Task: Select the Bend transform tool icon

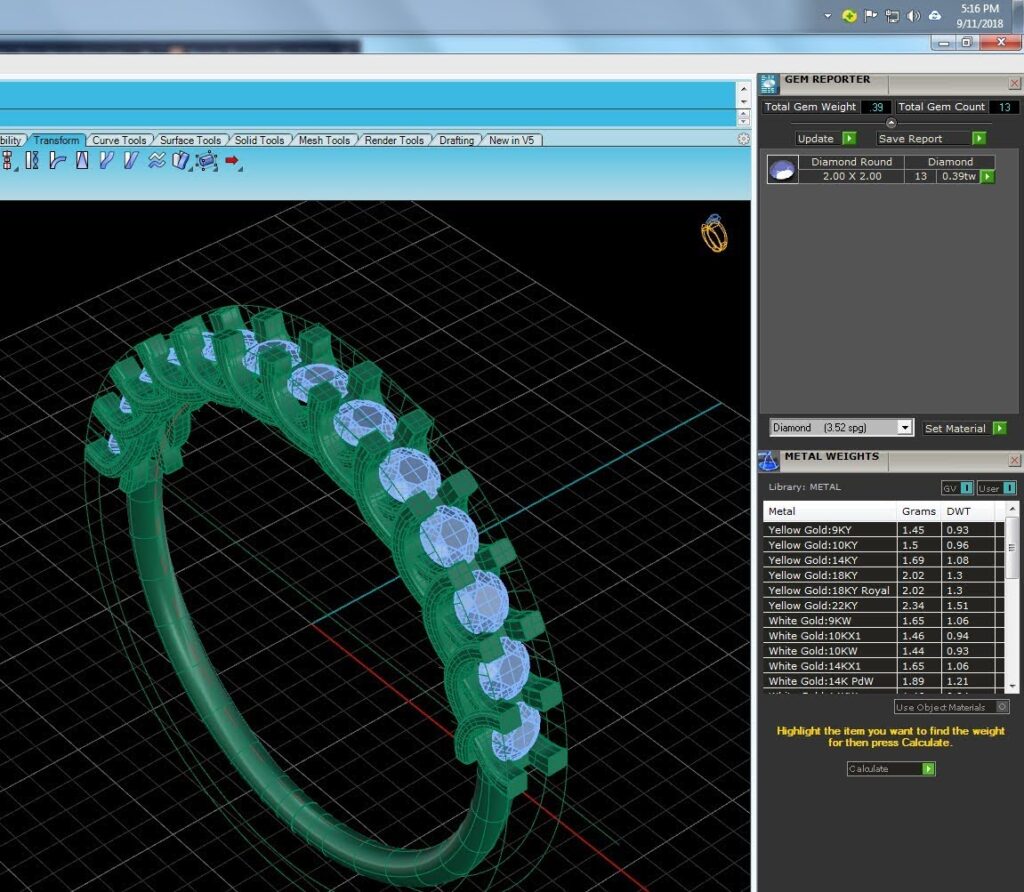Action: pyautogui.click(x=57, y=160)
